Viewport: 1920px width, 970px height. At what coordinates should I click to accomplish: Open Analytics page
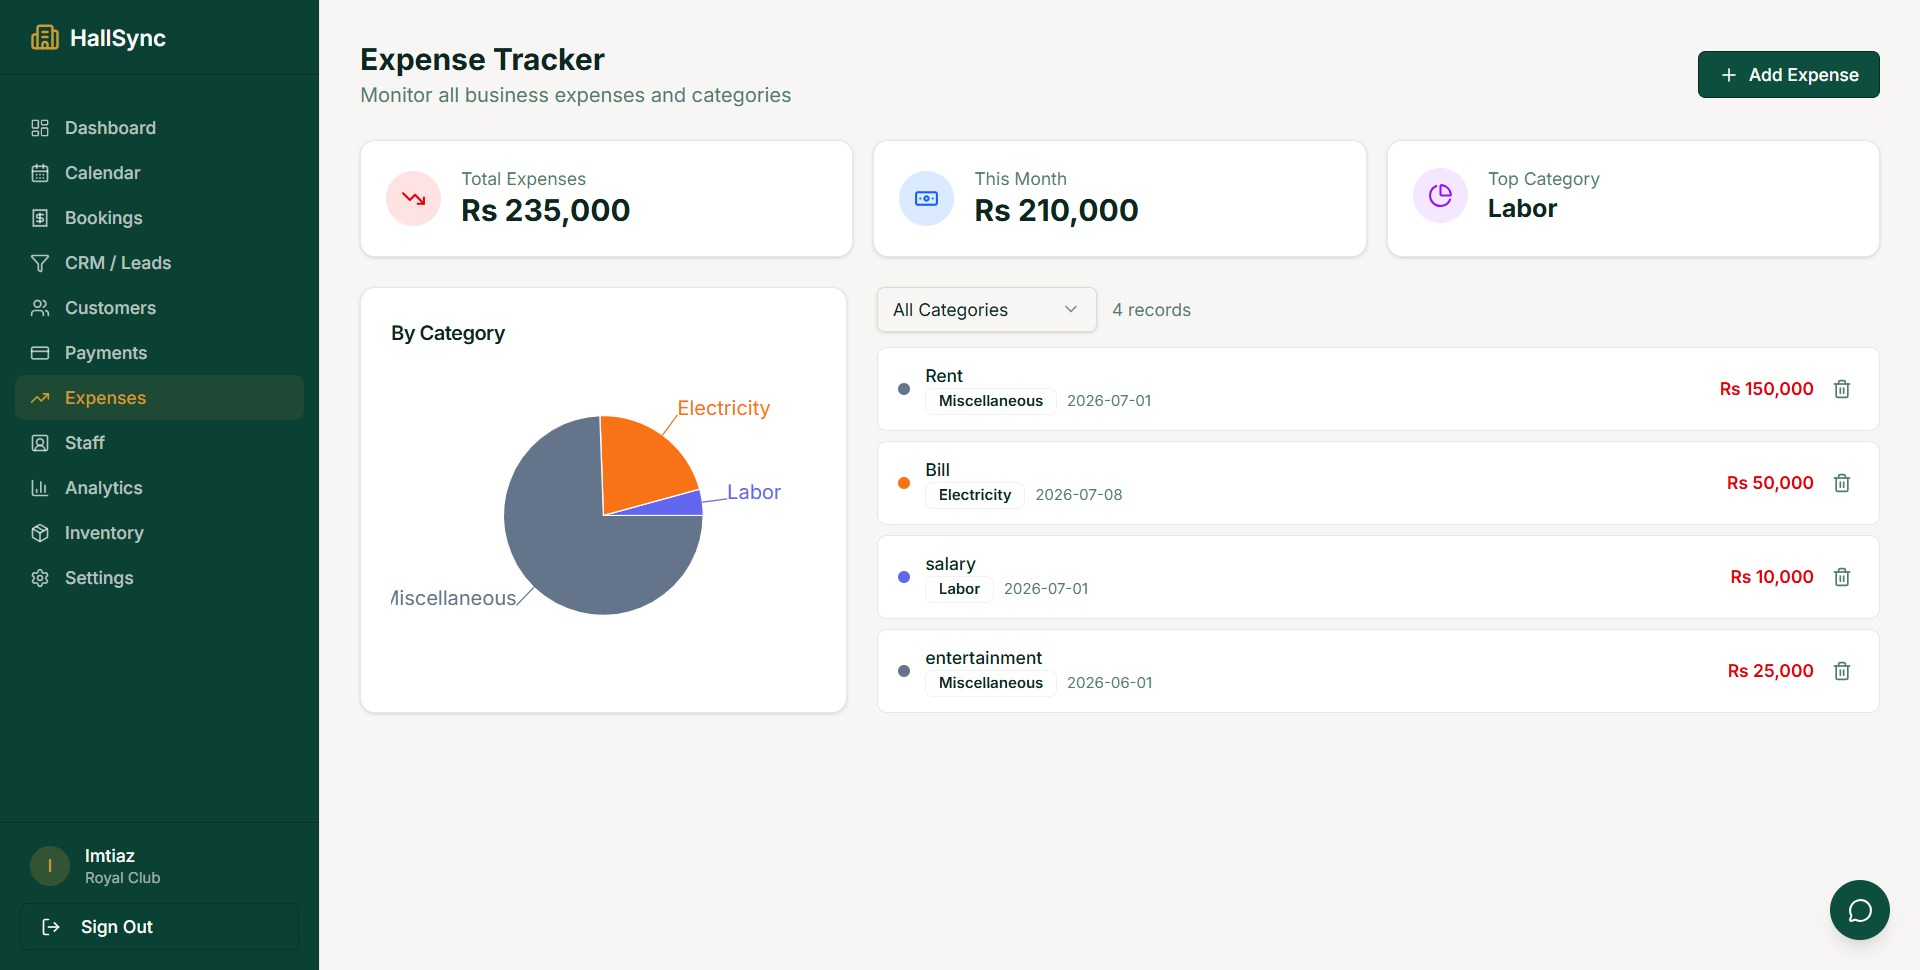(159, 488)
